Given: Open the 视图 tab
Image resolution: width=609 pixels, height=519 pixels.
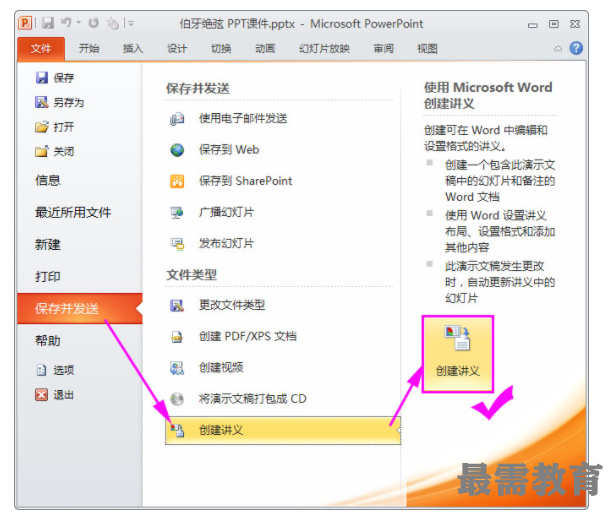Looking at the screenshot, I should (x=427, y=49).
